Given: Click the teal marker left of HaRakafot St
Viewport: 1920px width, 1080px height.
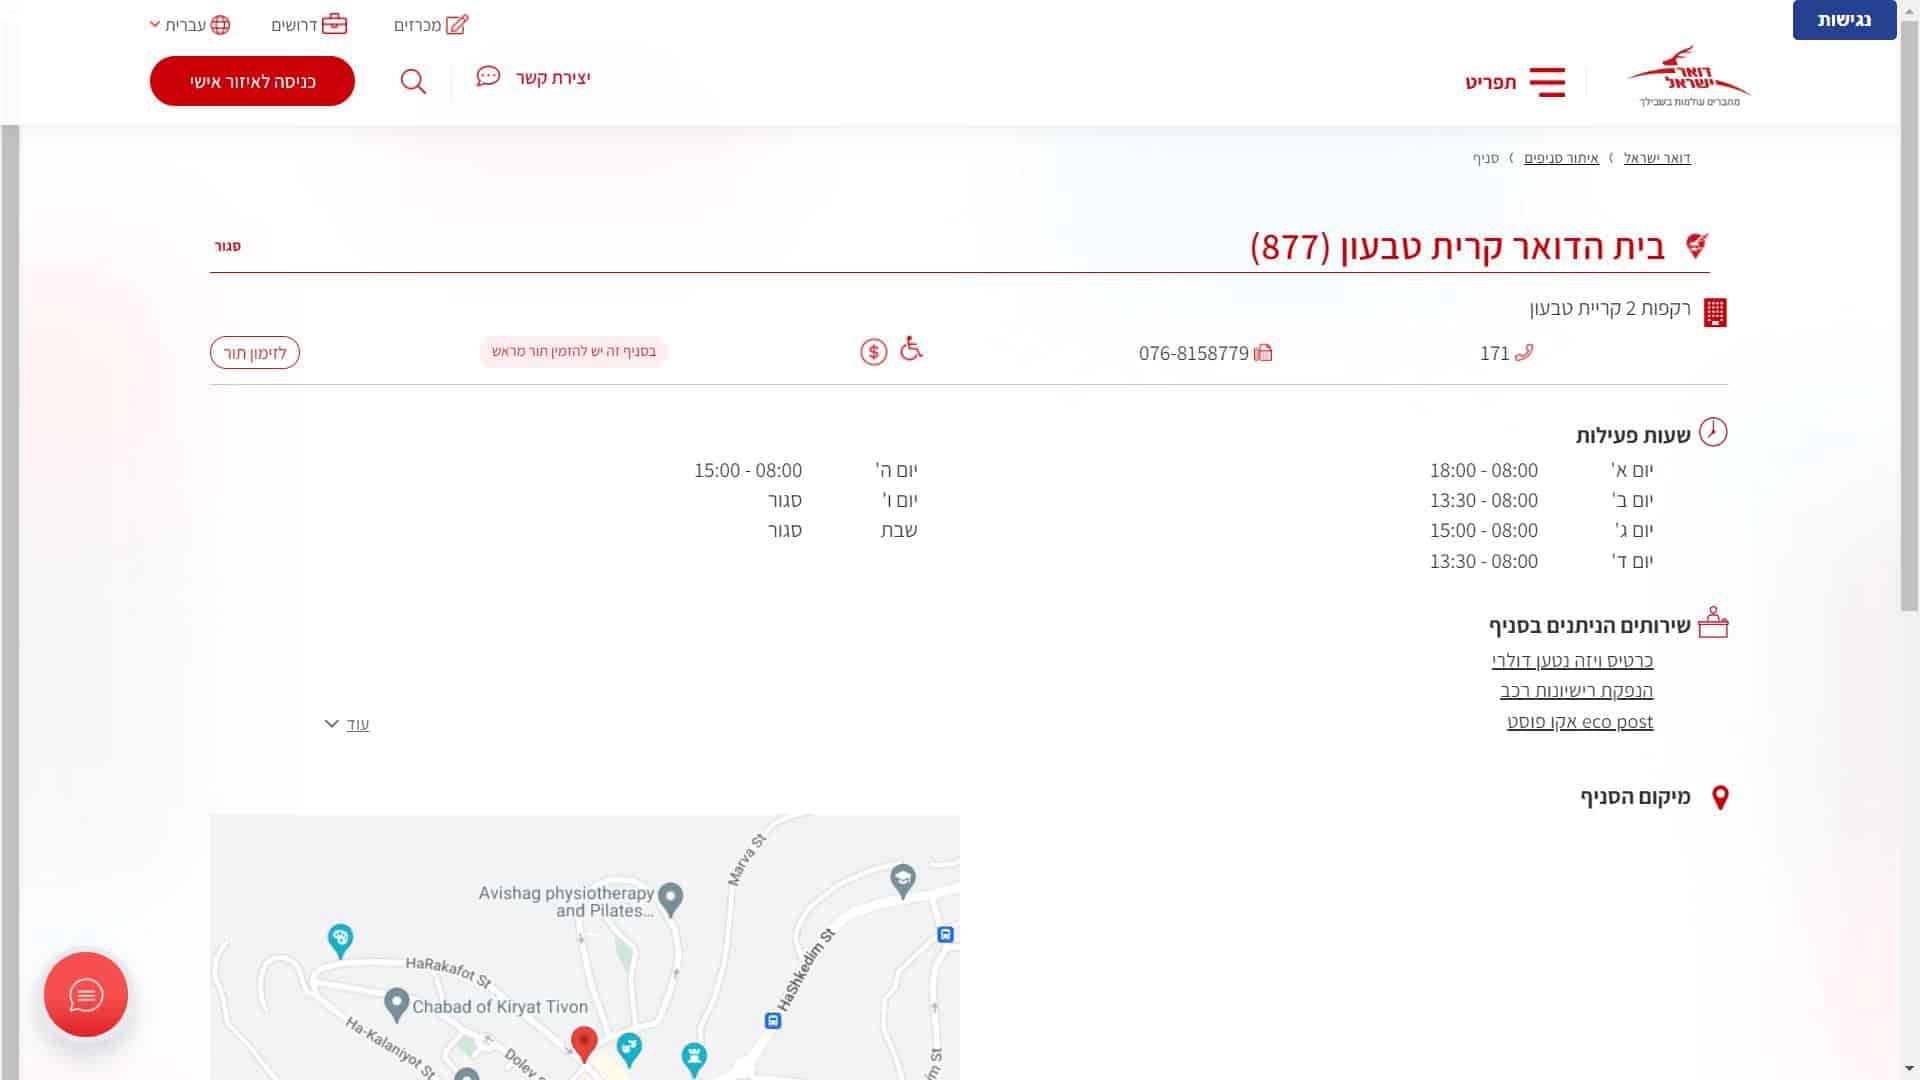Looking at the screenshot, I should point(340,940).
